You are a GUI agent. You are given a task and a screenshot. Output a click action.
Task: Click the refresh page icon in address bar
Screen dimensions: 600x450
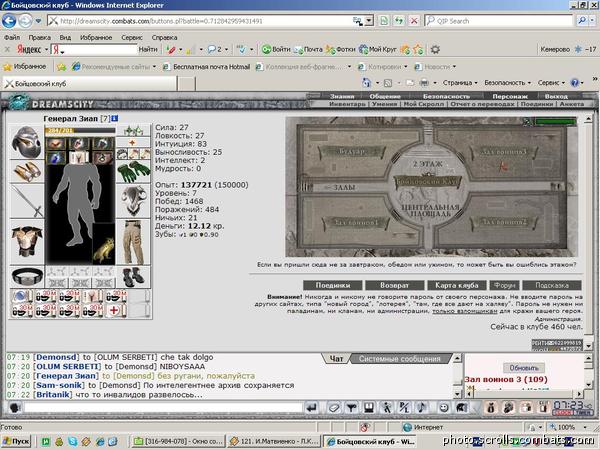[x=399, y=21]
